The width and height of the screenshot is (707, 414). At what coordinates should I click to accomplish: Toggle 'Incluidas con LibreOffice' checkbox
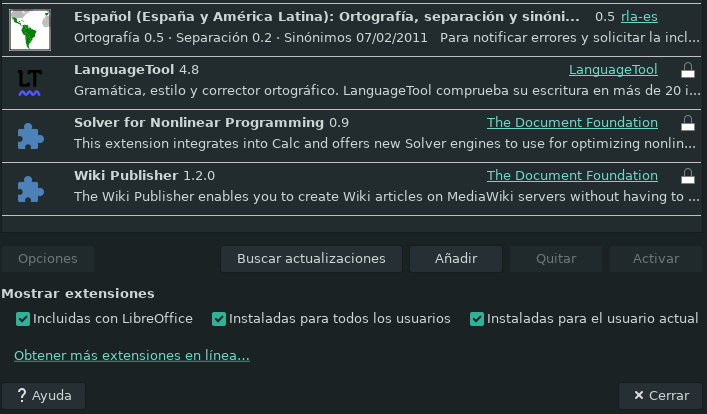tap(23, 319)
